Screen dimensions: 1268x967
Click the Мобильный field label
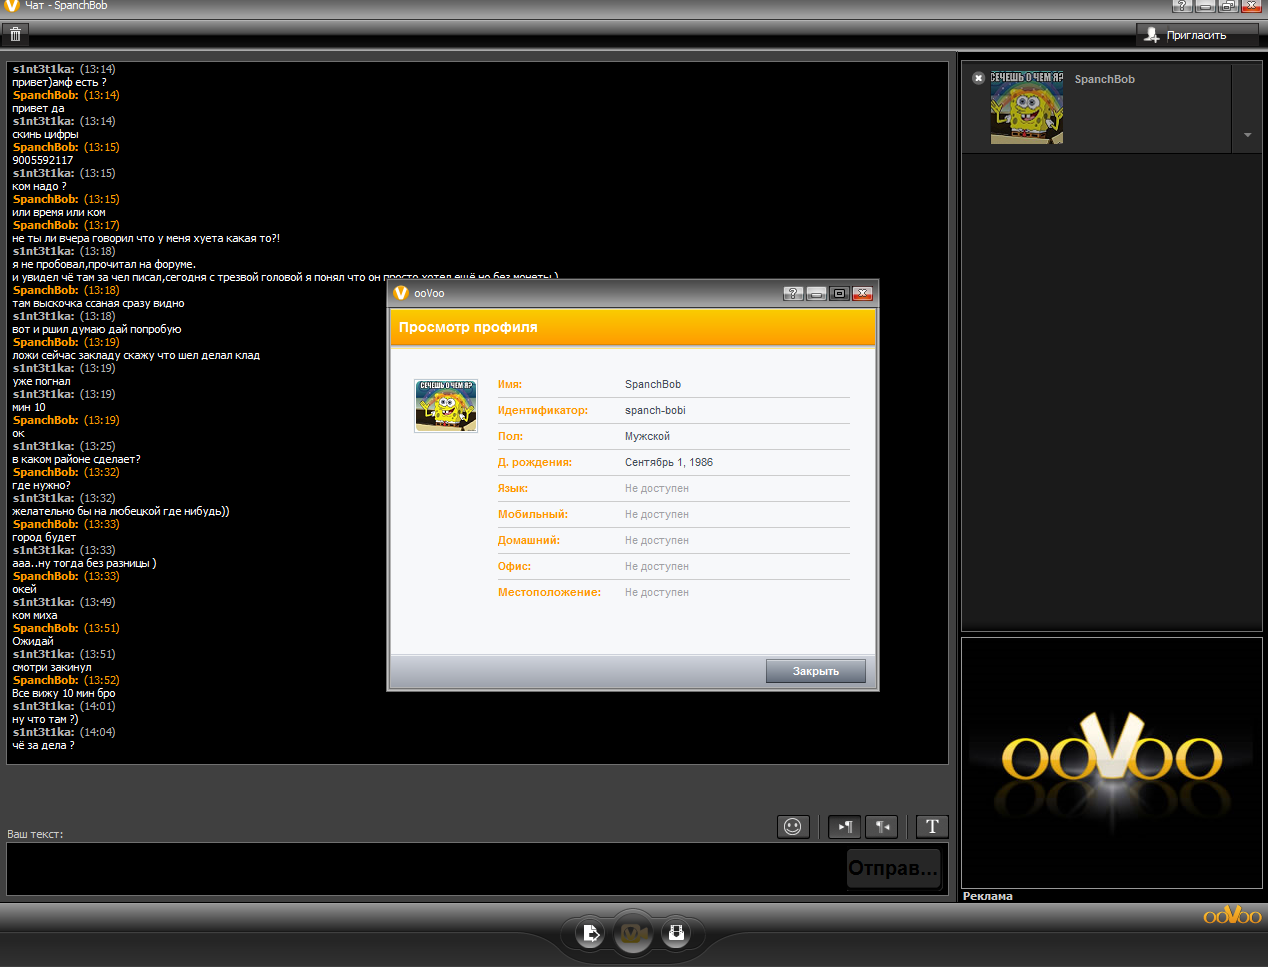coord(533,514)
